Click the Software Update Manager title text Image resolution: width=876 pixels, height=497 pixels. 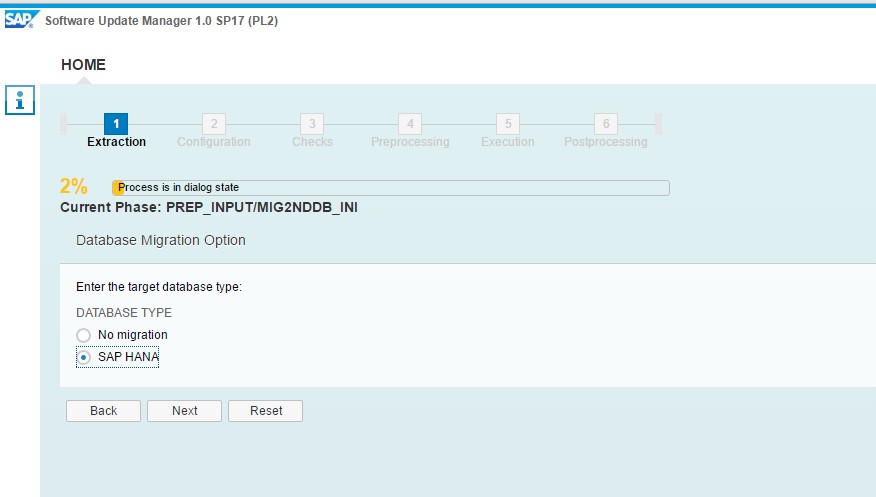[161, 21]
